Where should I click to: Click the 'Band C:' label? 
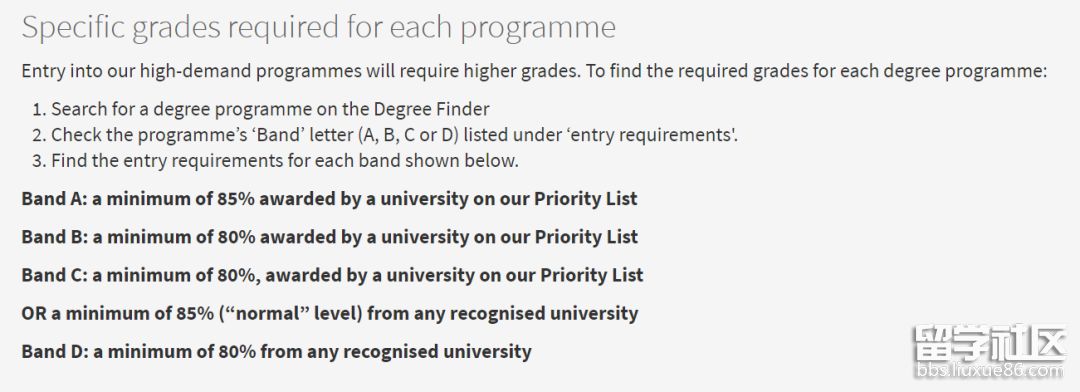pyautogui.click(x=54, y=276)
